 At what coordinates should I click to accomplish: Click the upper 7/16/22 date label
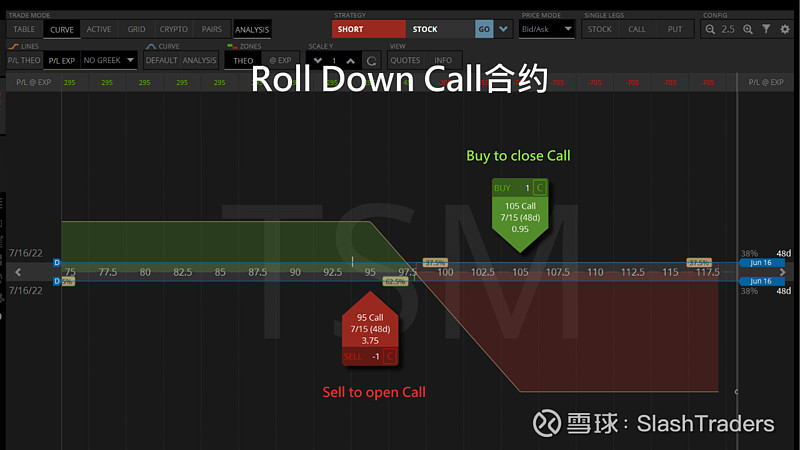coord(26,253)
